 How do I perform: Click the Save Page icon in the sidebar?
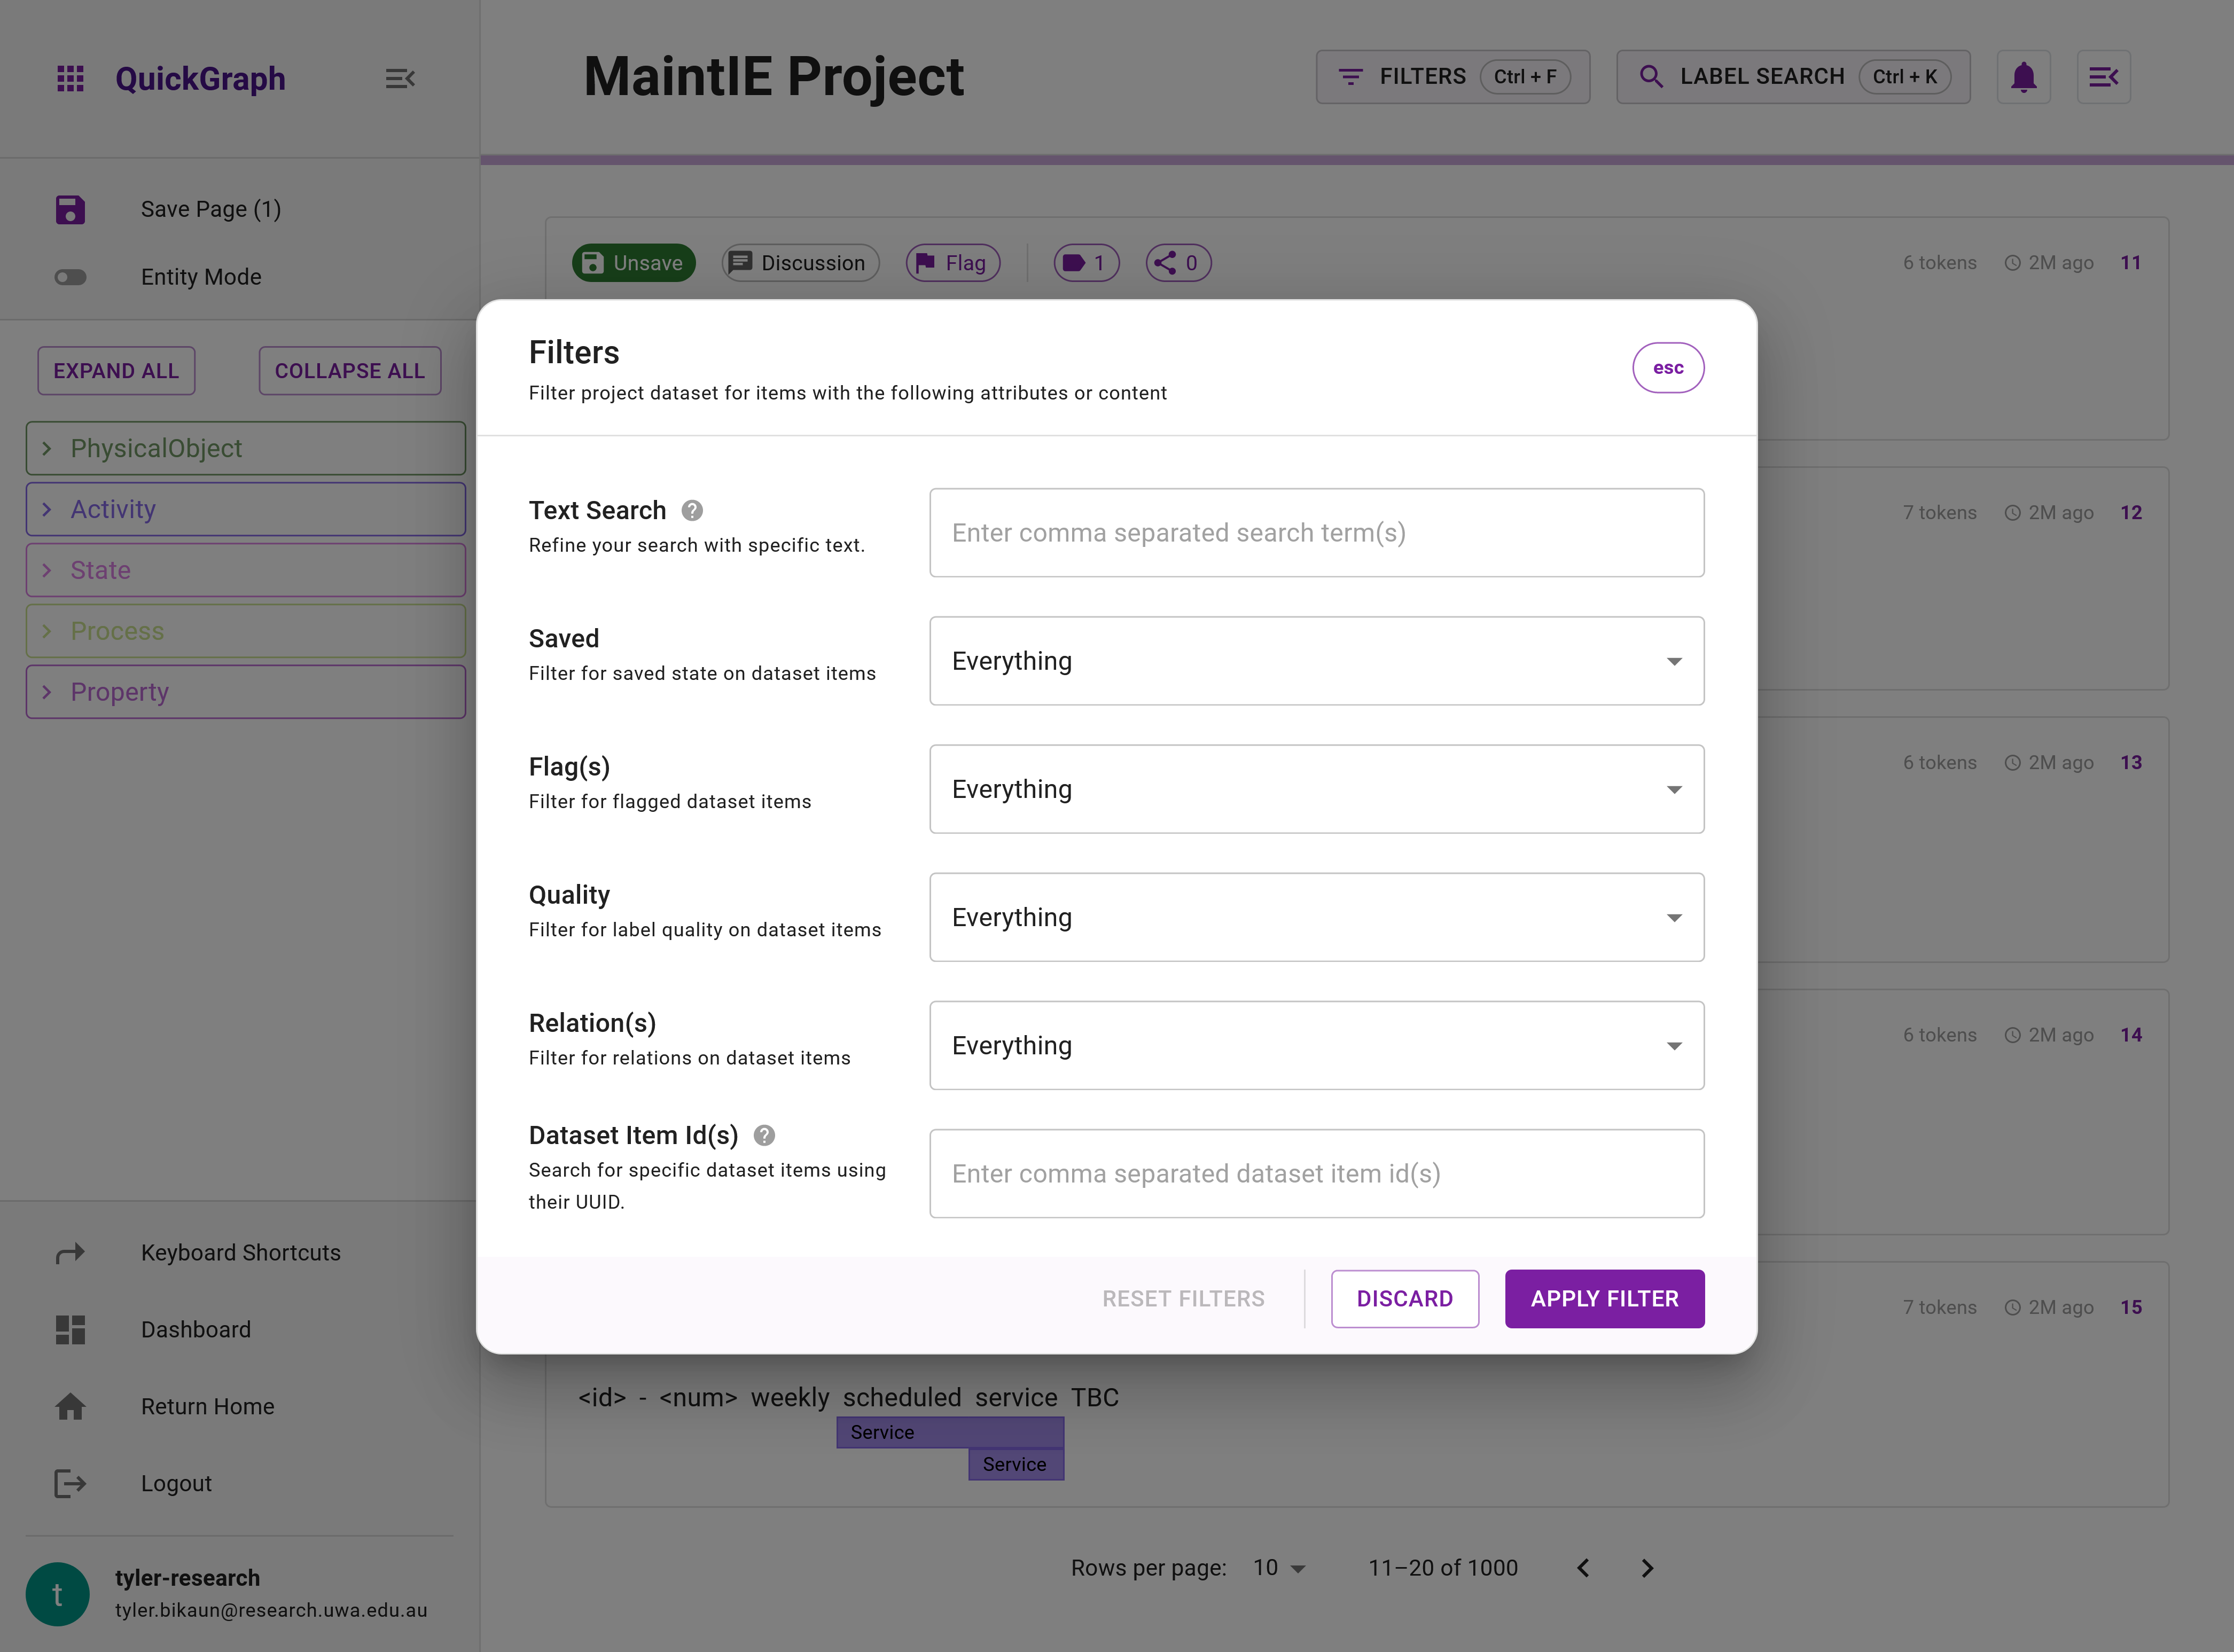(70, 209)
